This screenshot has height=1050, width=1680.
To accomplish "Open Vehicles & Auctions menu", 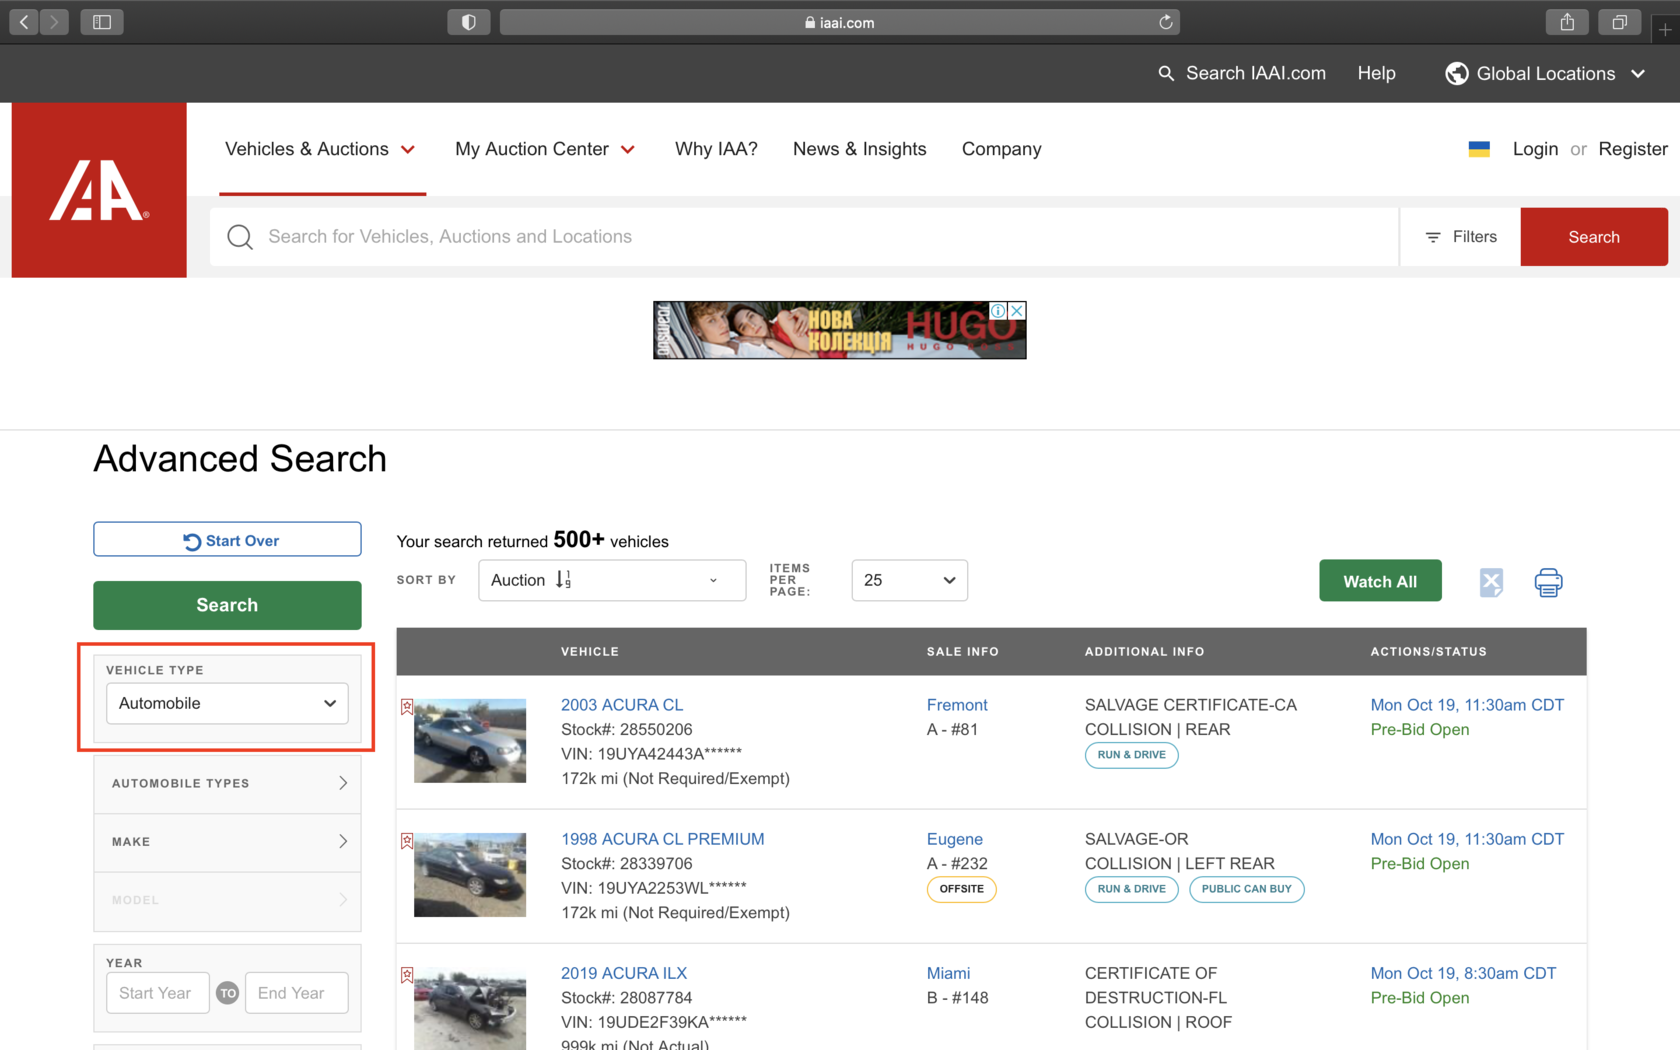I will 320,149.
